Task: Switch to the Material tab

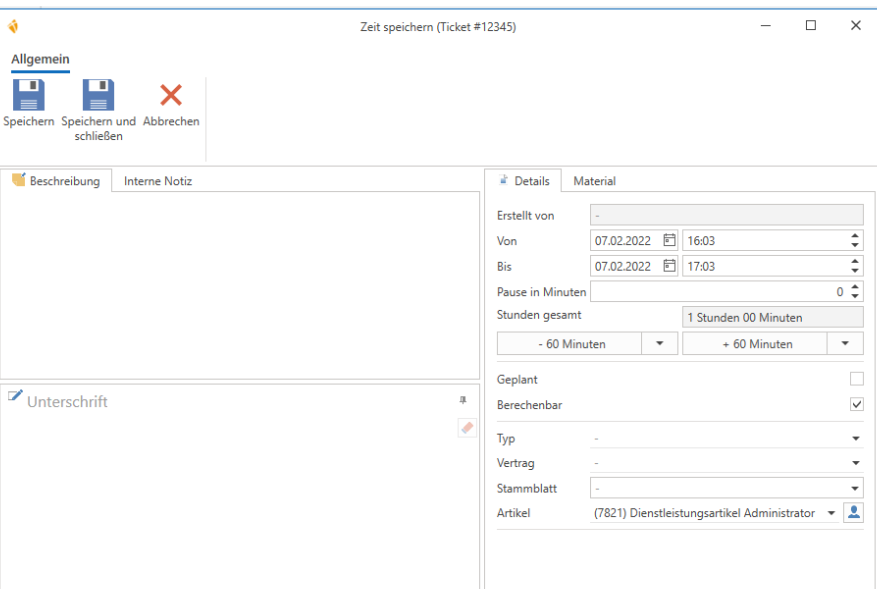Action: pyautogui.click(x=594, y=181)
